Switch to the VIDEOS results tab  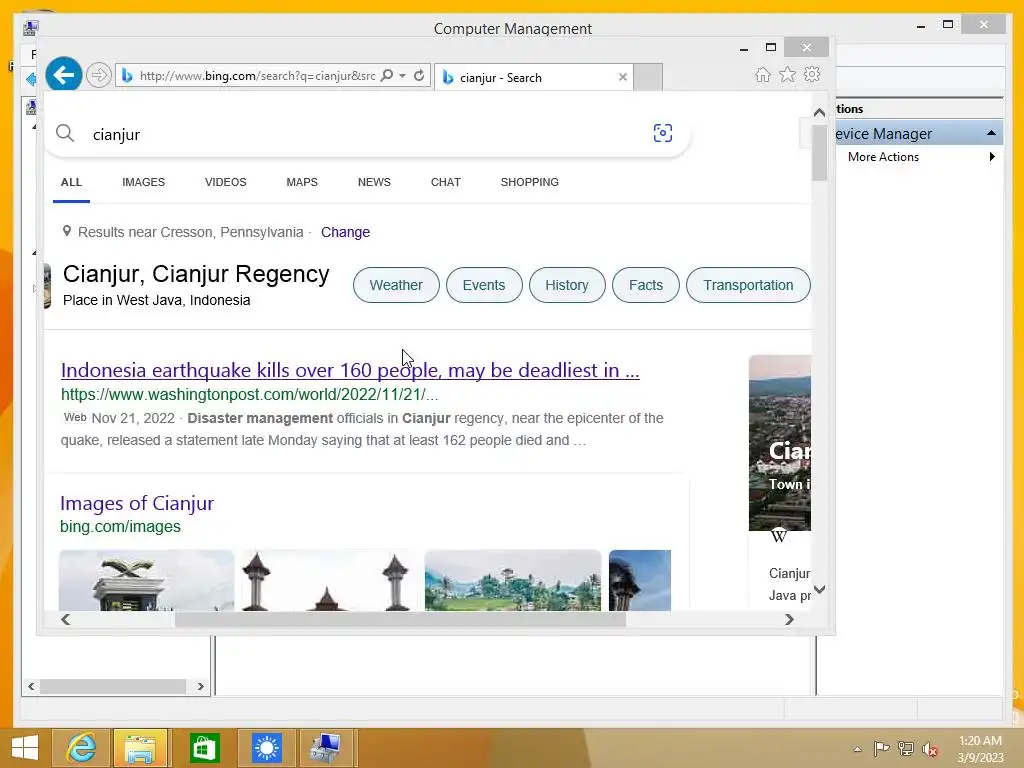point(225,182)
